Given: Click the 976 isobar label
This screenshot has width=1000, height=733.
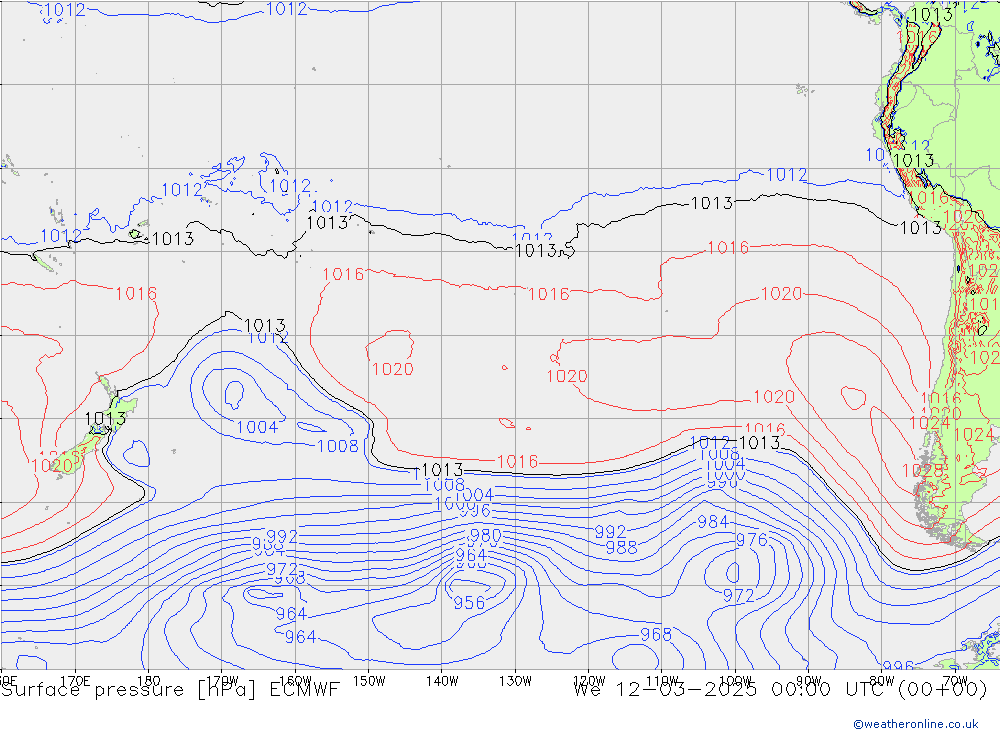Looking at the screenshot, I should [752, 540].
